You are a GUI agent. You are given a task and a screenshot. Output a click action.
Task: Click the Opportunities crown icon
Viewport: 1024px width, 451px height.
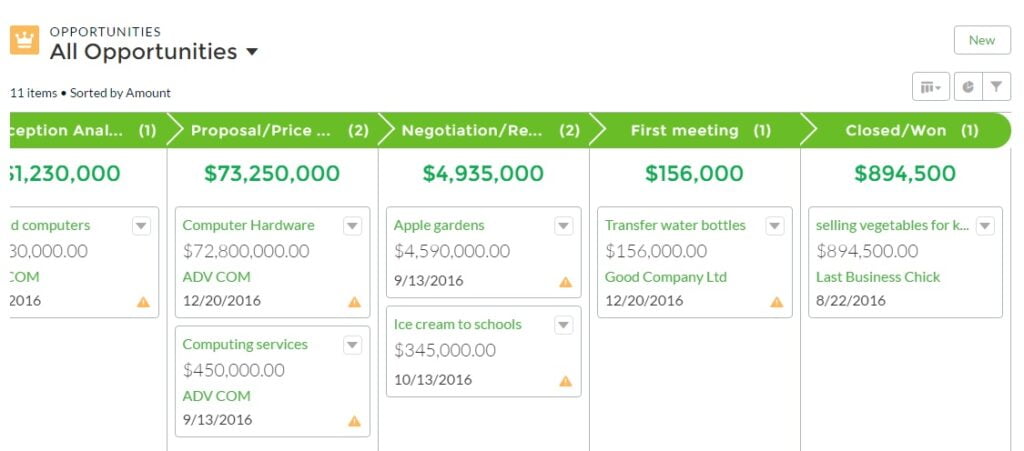pyautogui.click(x=24, y=40)
